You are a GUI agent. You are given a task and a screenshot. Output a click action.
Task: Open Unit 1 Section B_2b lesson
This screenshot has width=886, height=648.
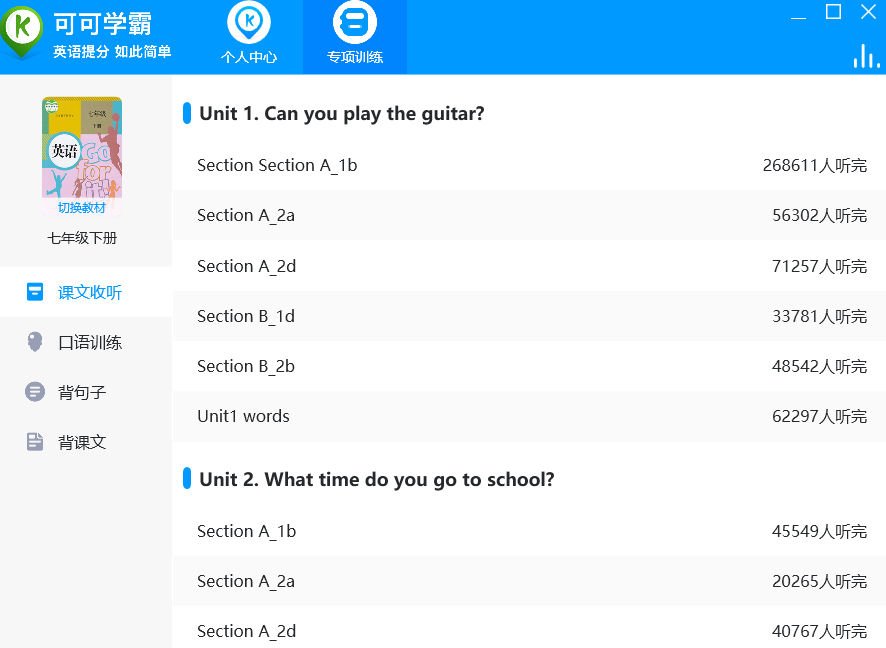tap(246, 366)
